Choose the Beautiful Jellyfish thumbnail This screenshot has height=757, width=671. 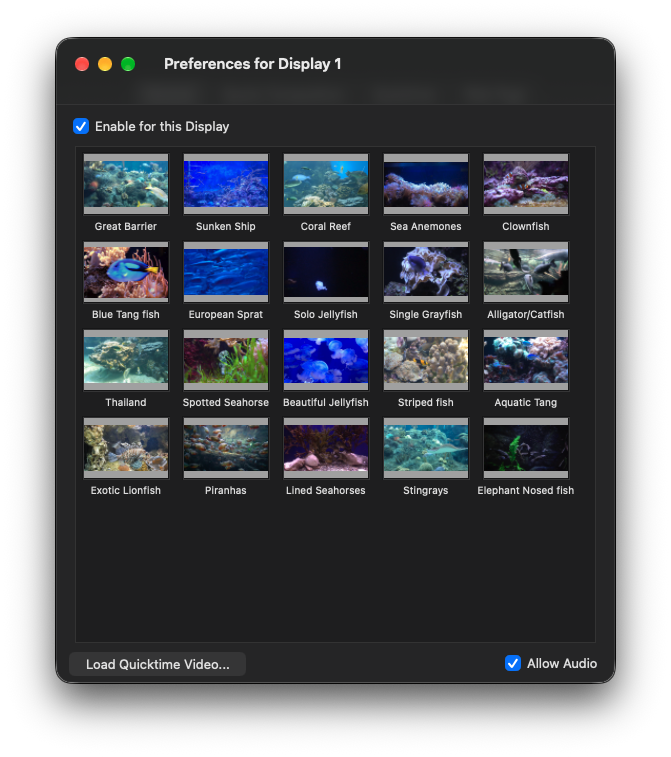[x=326, y=360]
